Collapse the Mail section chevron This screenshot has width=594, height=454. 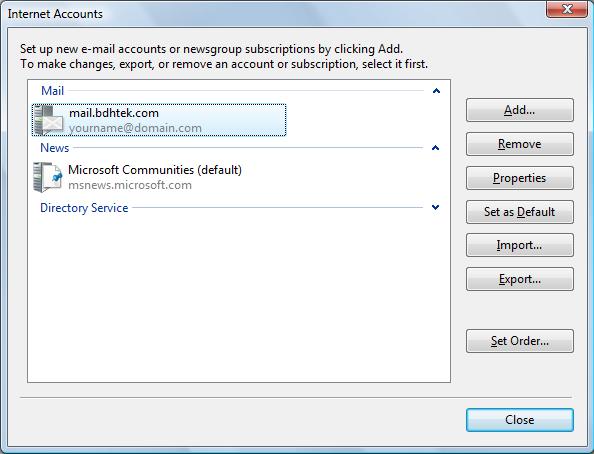436,91
